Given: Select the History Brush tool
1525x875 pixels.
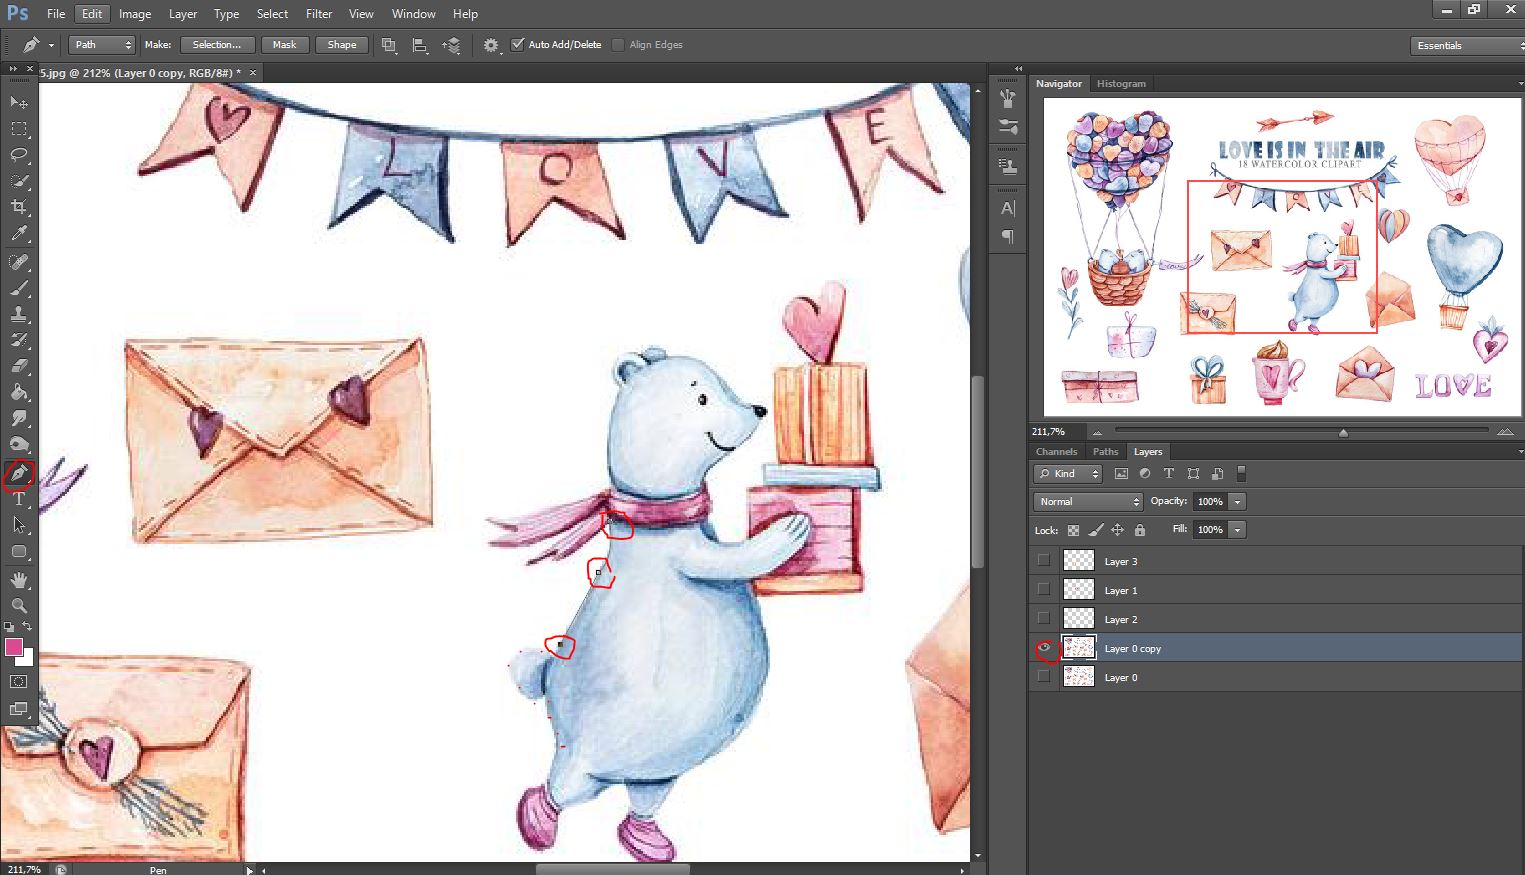Looking at the screenshot, I should 19,340.
